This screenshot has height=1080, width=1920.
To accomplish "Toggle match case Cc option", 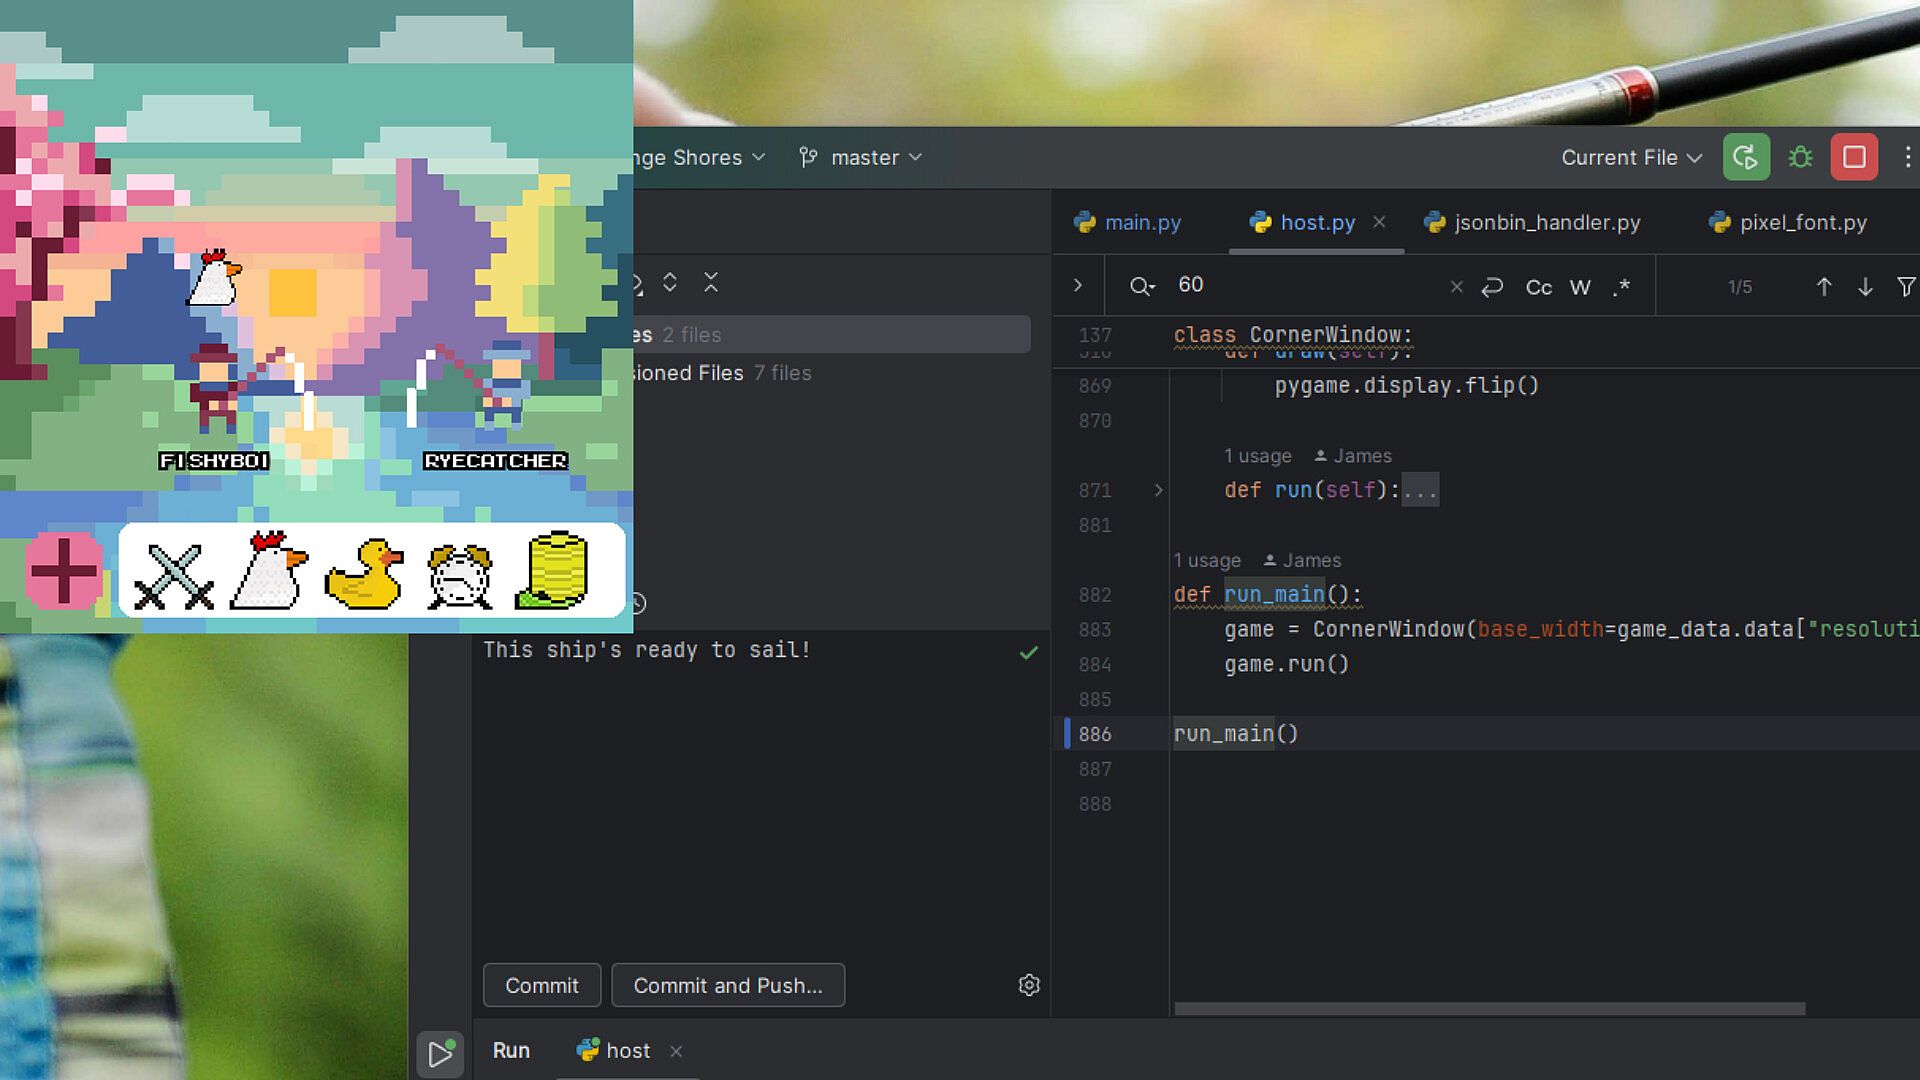I will tap(1538, 287).
